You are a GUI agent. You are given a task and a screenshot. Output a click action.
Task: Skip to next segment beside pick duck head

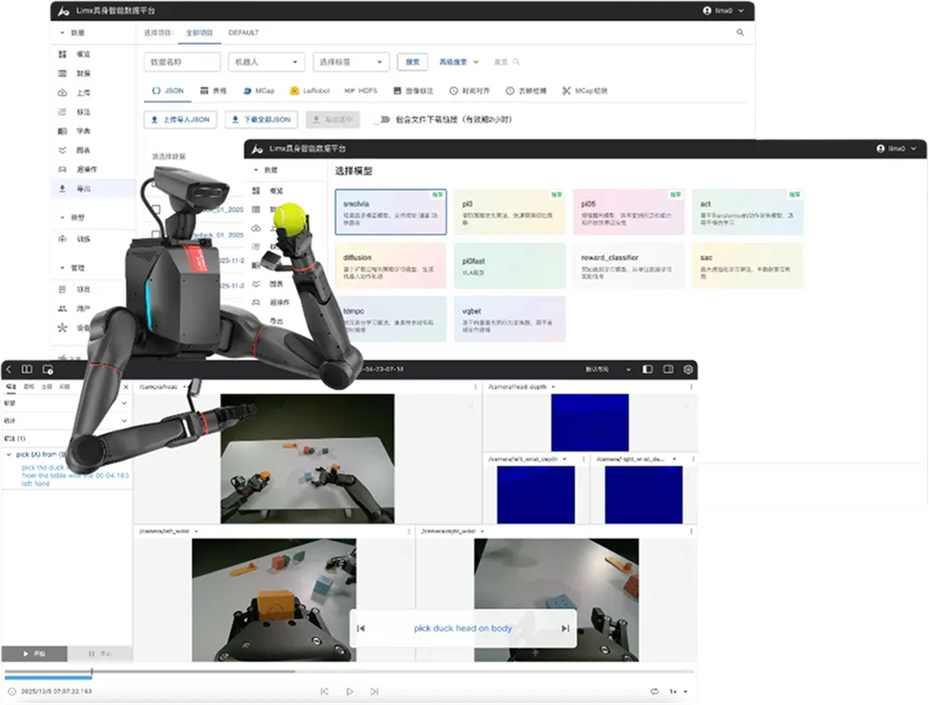pos(565,628)
